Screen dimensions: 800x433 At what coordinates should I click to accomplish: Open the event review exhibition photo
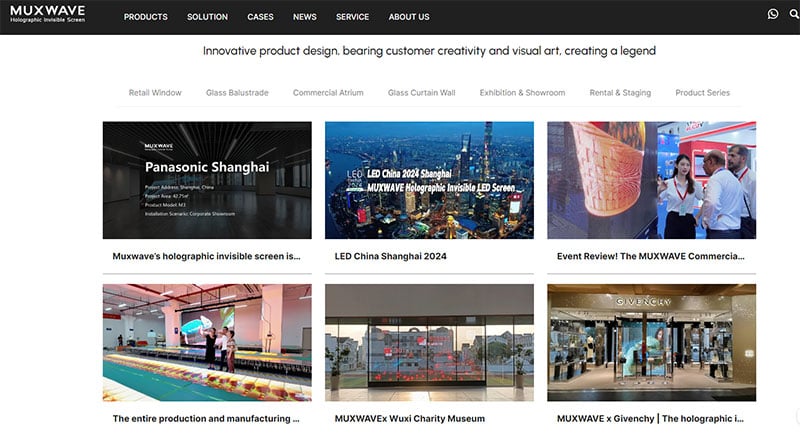coord(652,180)
